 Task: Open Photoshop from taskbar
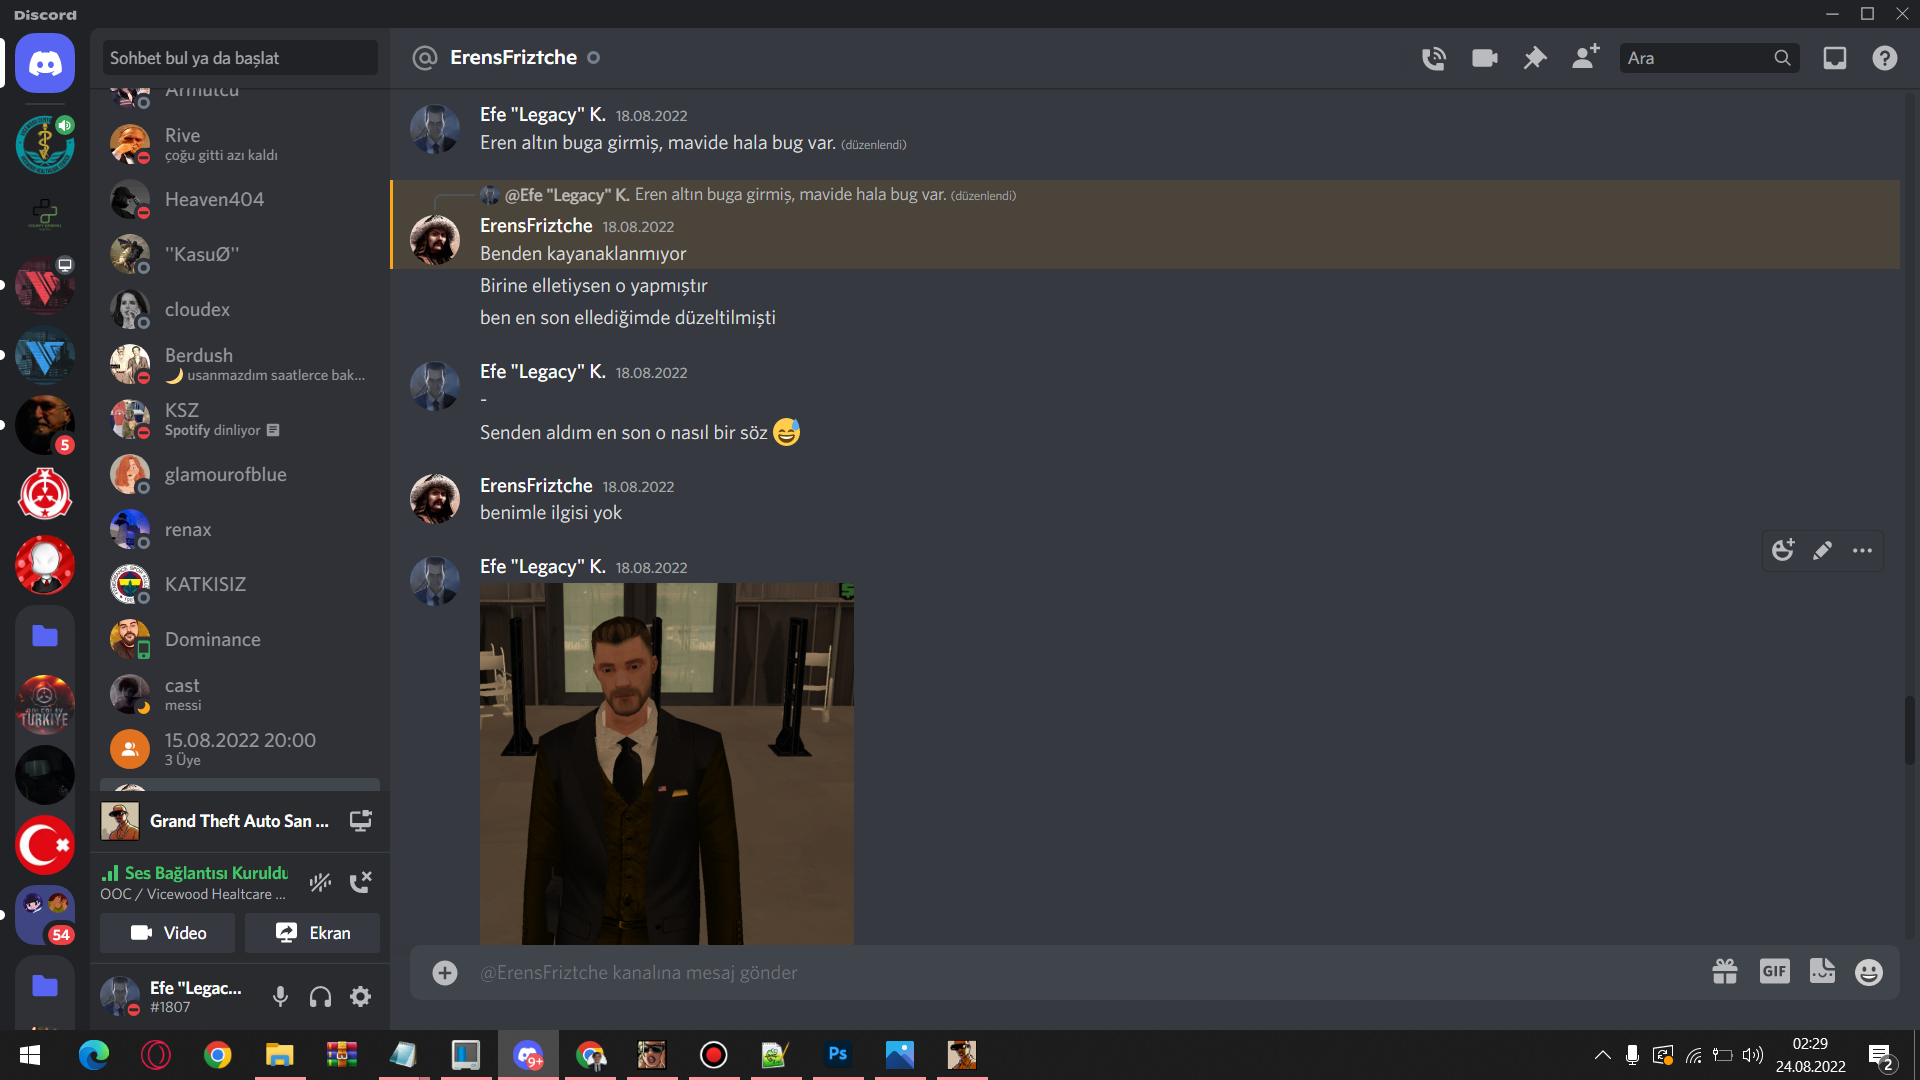pos(838,1055)
